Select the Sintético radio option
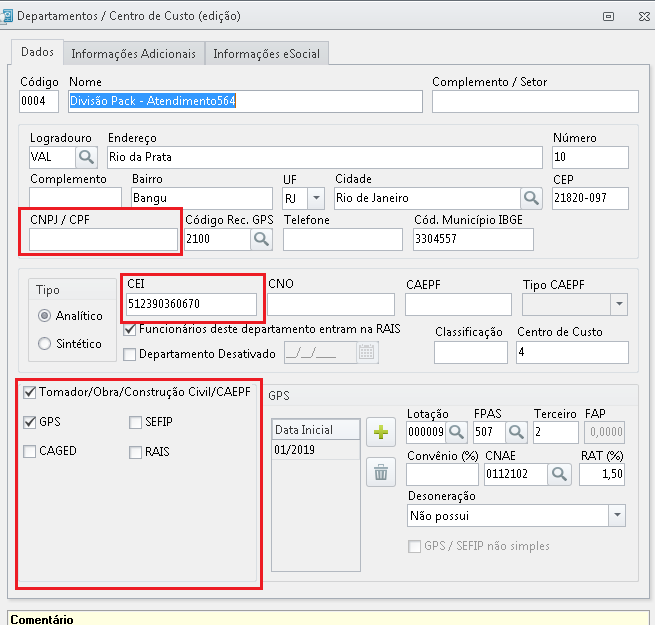The image size is (655, 625). click(x=44, y=343)
